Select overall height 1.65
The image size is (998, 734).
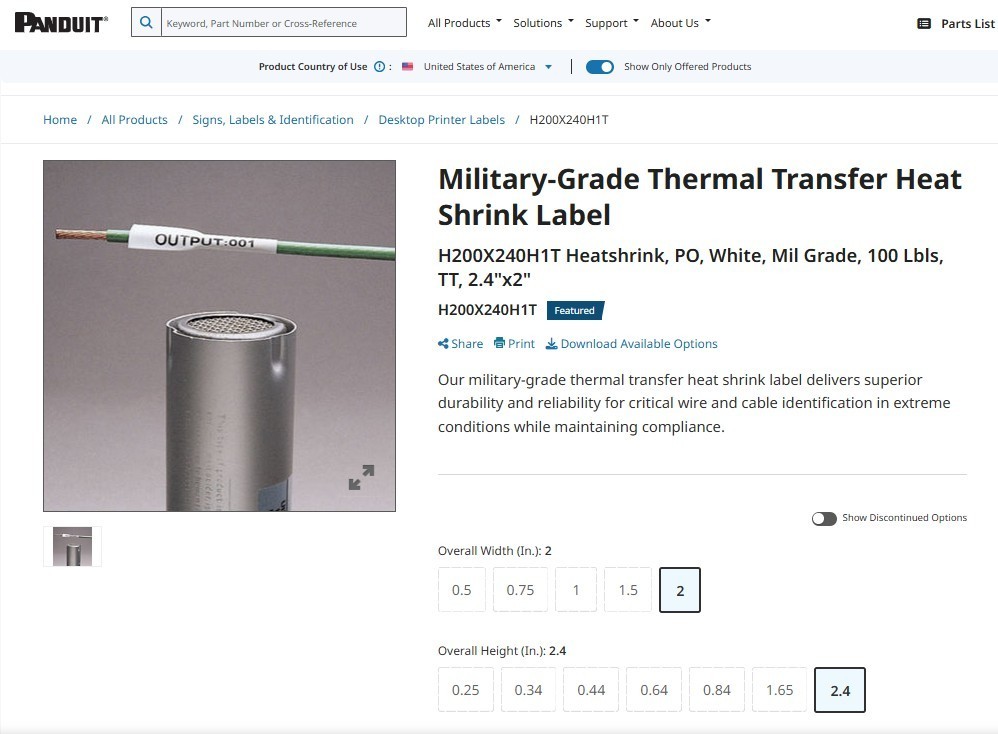[779, 690]
